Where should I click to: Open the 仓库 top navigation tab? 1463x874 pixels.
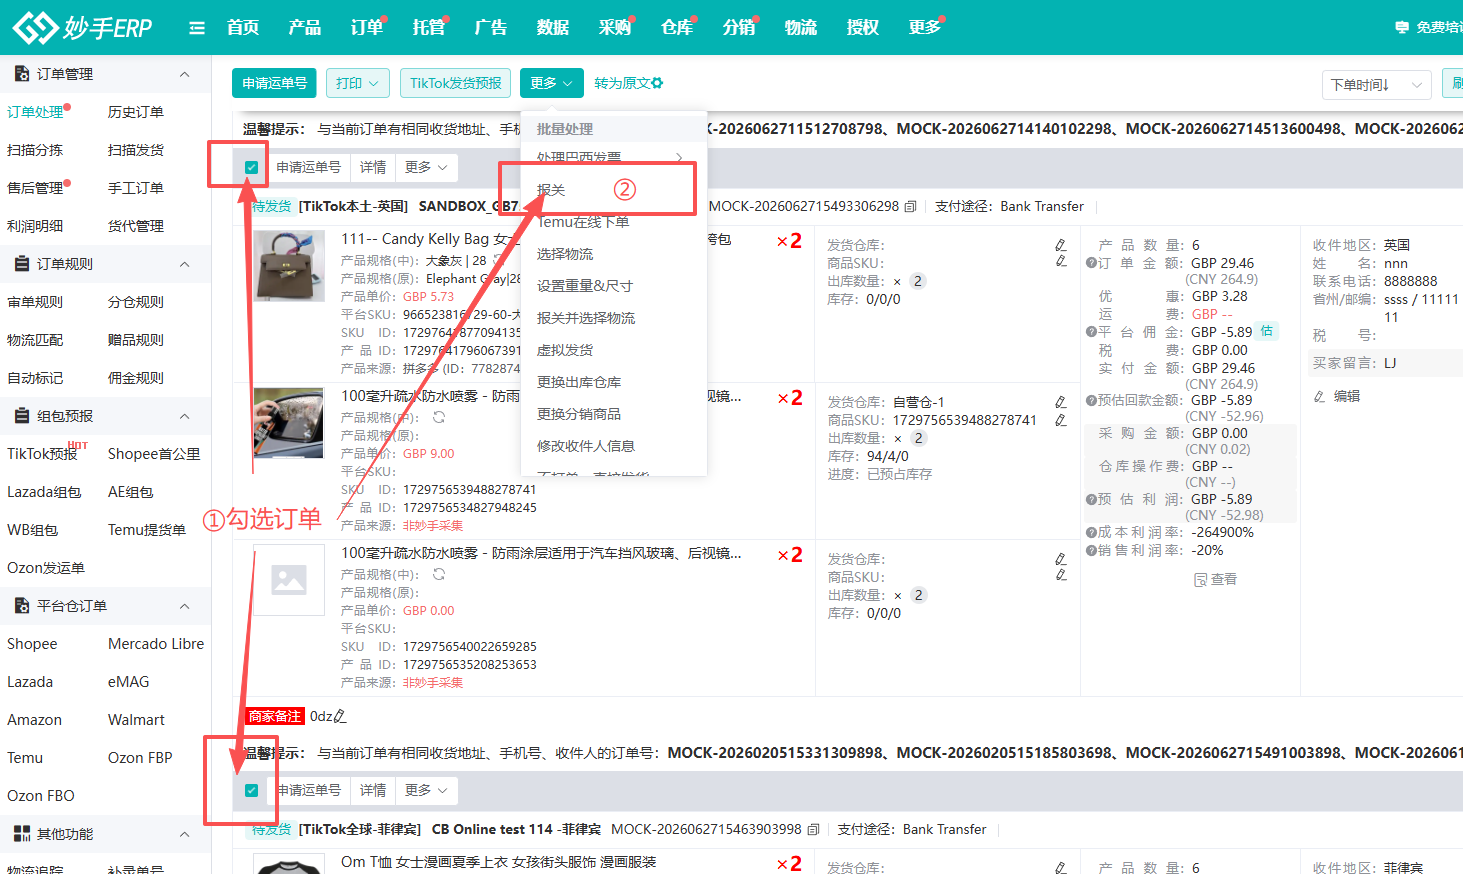pos(677,27)
